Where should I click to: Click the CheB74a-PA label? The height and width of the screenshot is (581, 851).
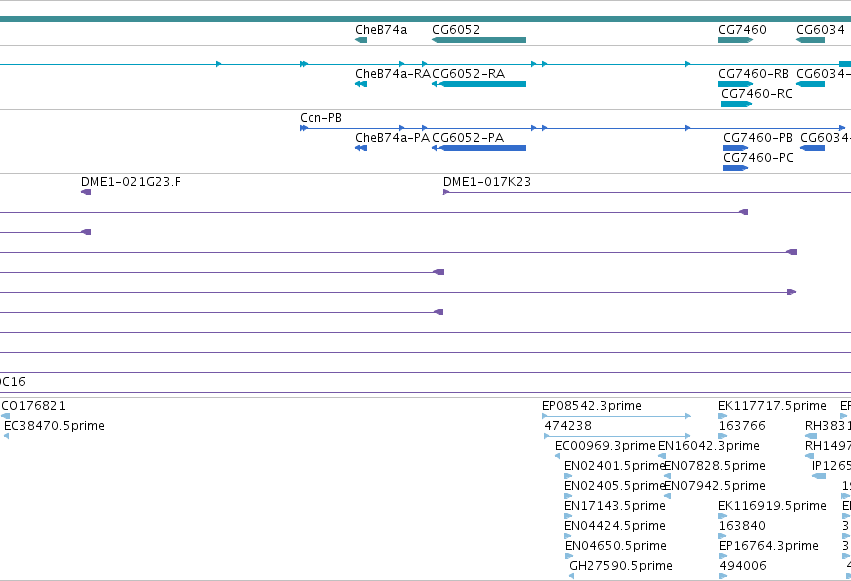(392, 138)
